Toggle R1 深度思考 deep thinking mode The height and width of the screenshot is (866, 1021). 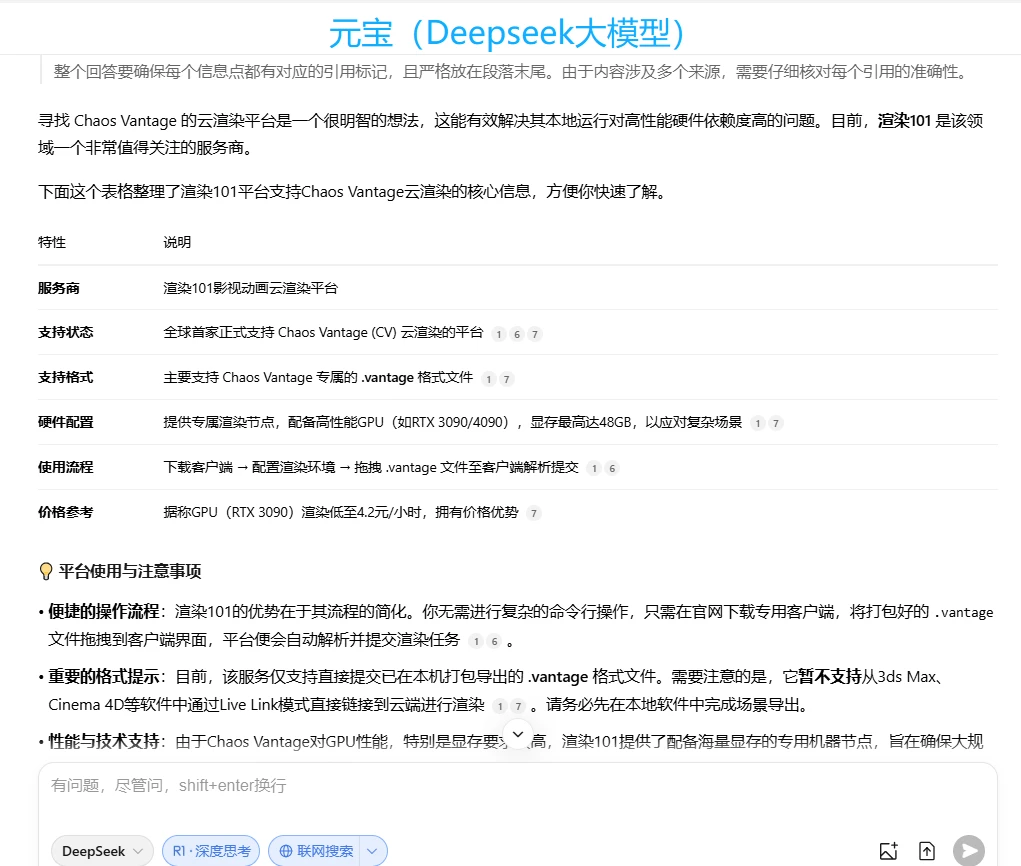point(211,851)
